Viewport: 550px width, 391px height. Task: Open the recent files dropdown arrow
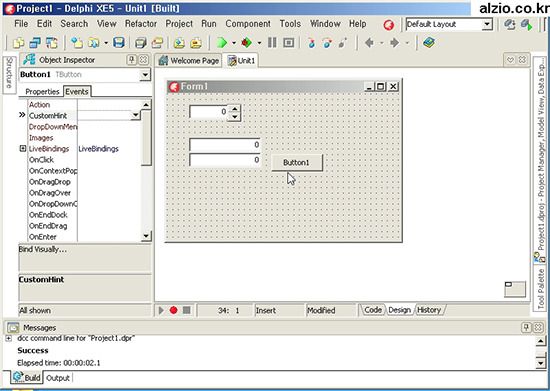click(x=106, y=43)
